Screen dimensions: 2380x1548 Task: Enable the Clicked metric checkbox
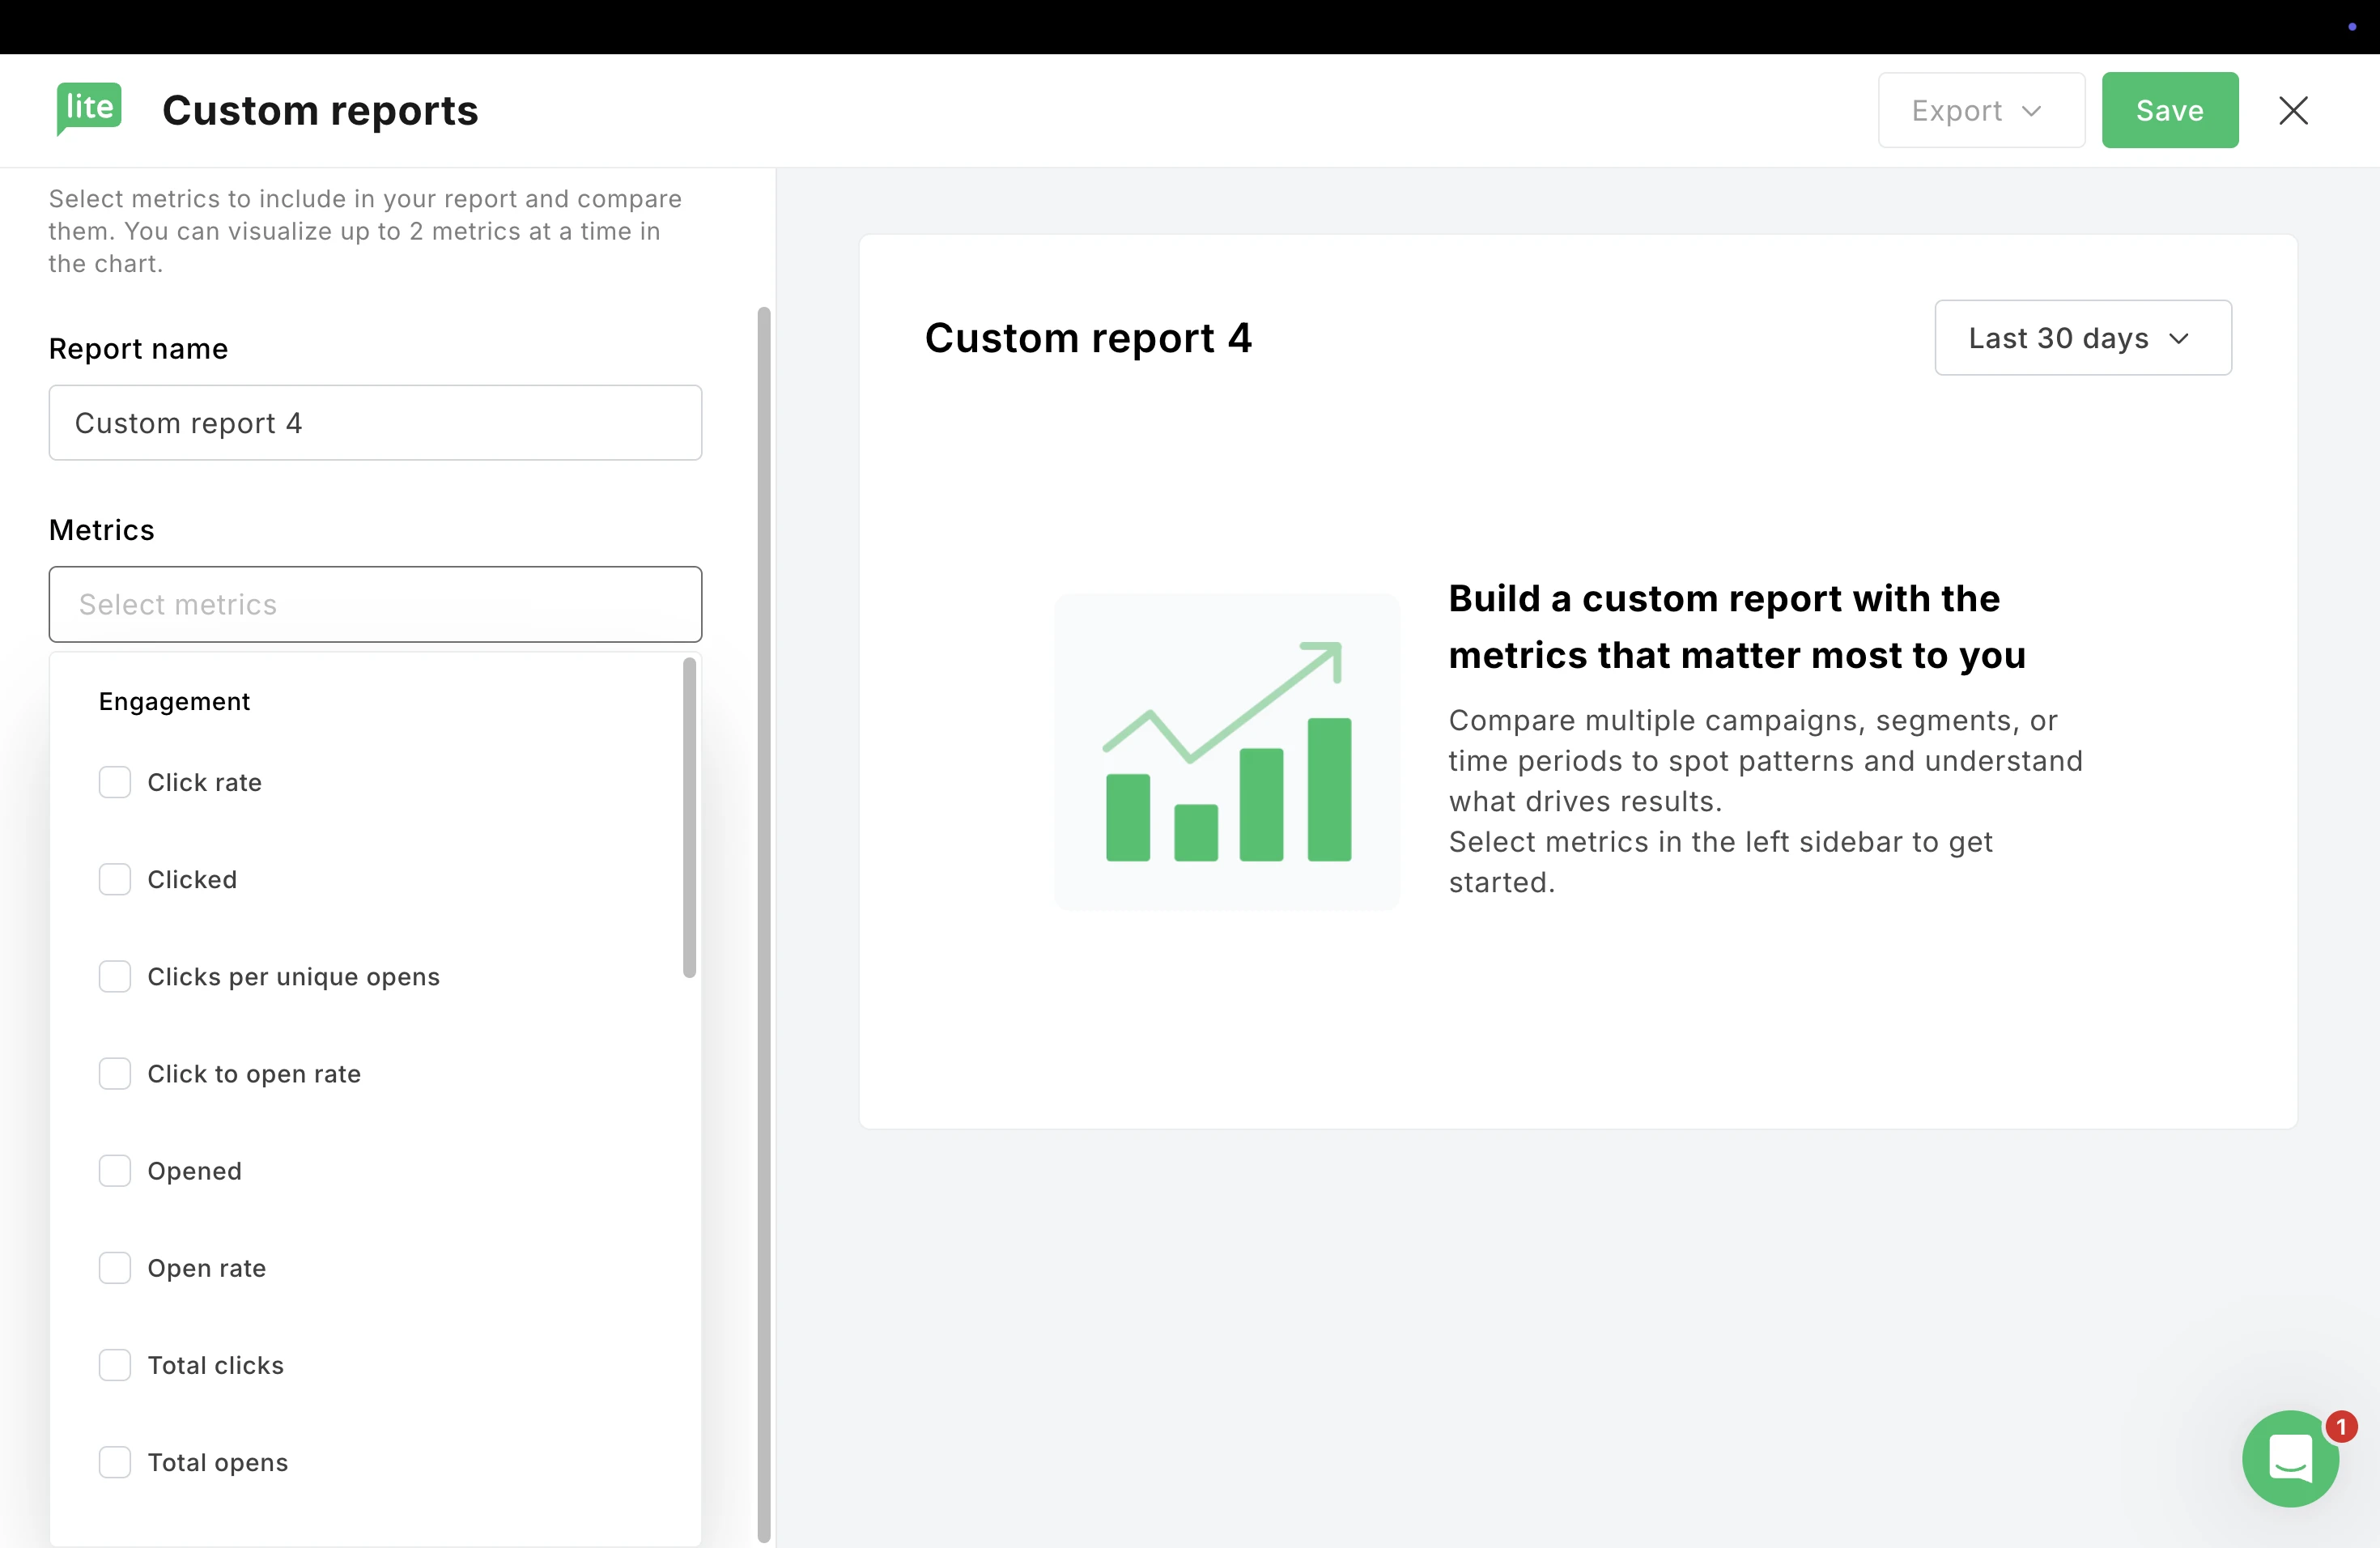pyautogui.click(x=115, y=879)
